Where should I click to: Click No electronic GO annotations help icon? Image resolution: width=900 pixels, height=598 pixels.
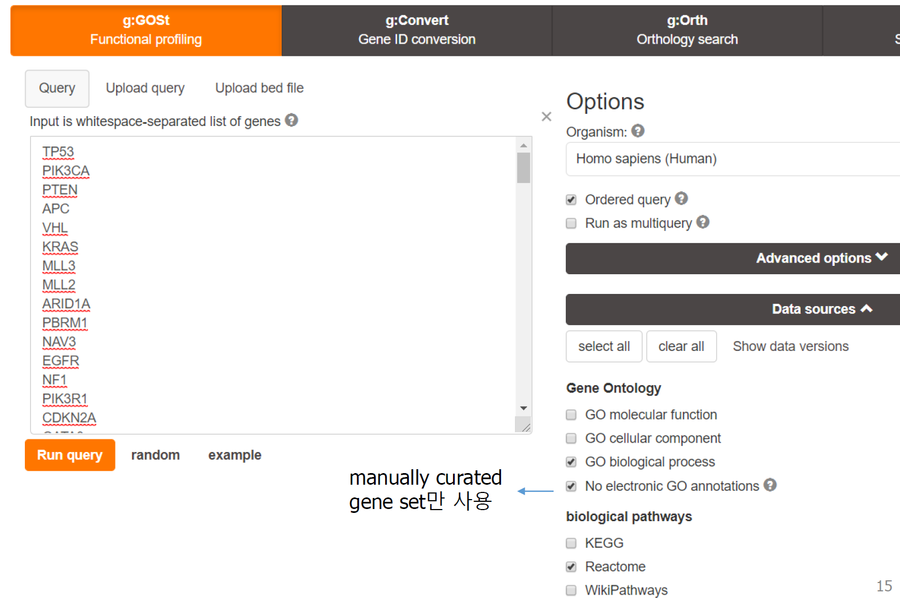(x=766, y=485)
